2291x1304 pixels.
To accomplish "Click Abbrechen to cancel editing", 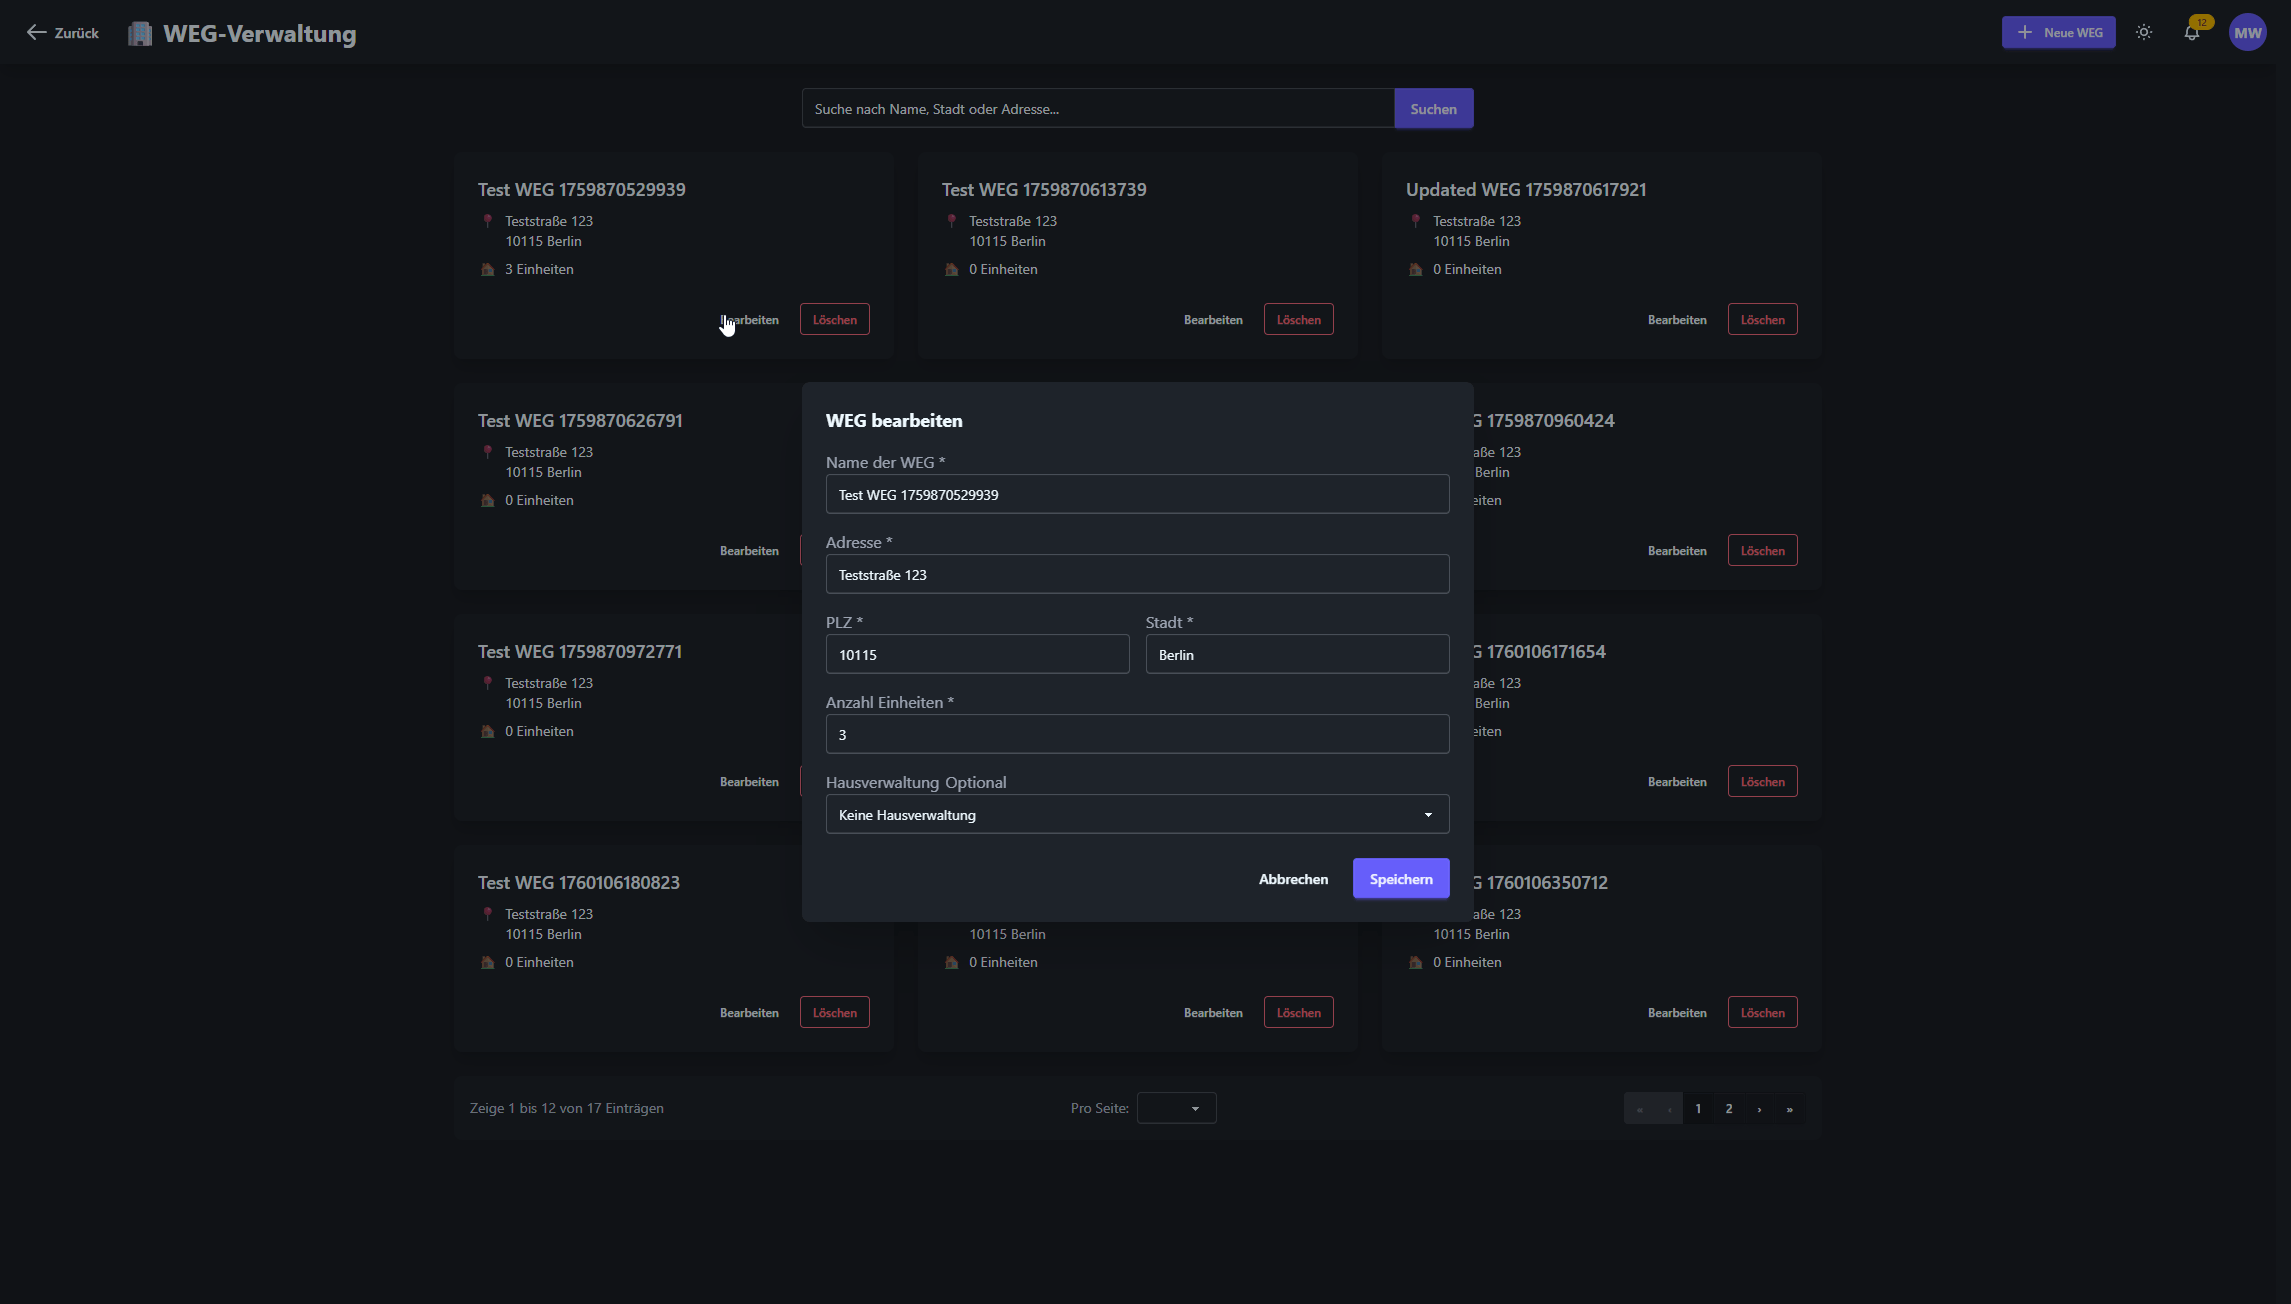I will 1293,879.
